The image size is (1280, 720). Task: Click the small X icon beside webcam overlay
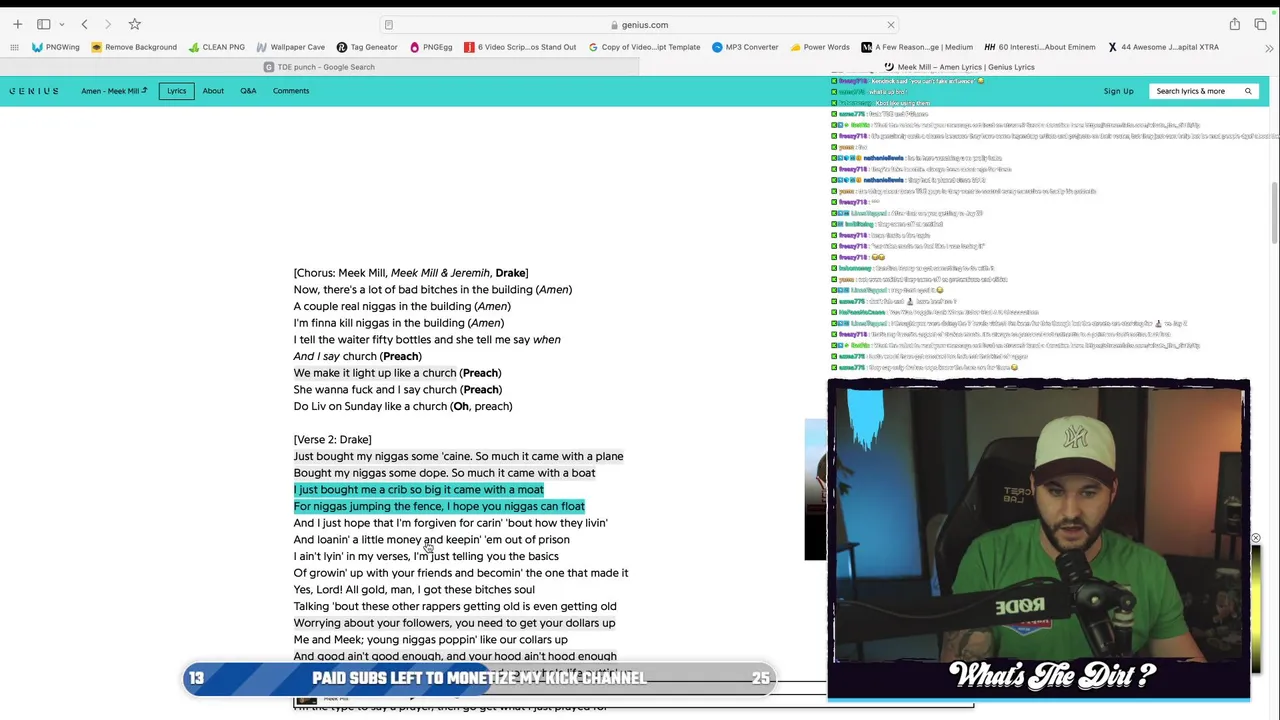pos(1256,539)
